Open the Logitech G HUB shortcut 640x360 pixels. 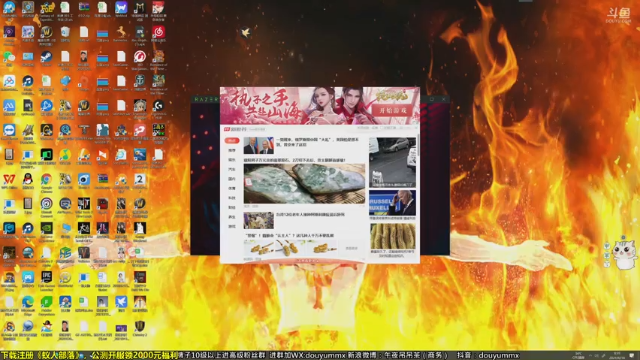pyautogui.click(x=158, y=106)
